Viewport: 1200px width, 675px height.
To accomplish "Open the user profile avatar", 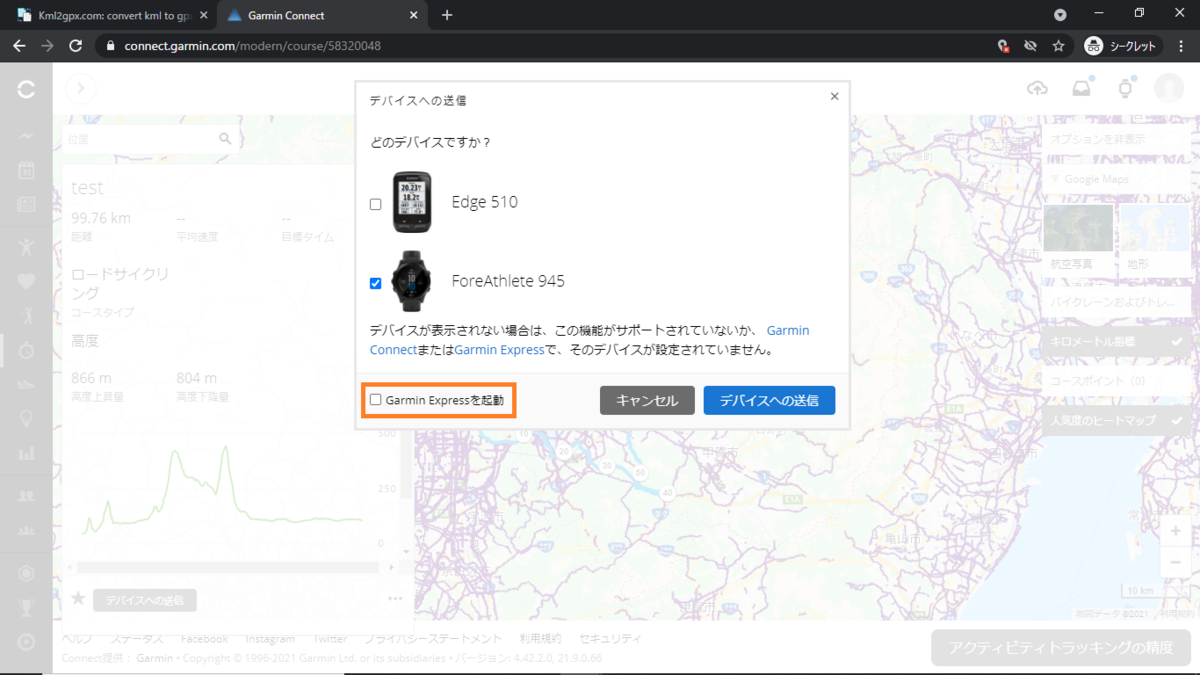I will tap(1168, 88).
